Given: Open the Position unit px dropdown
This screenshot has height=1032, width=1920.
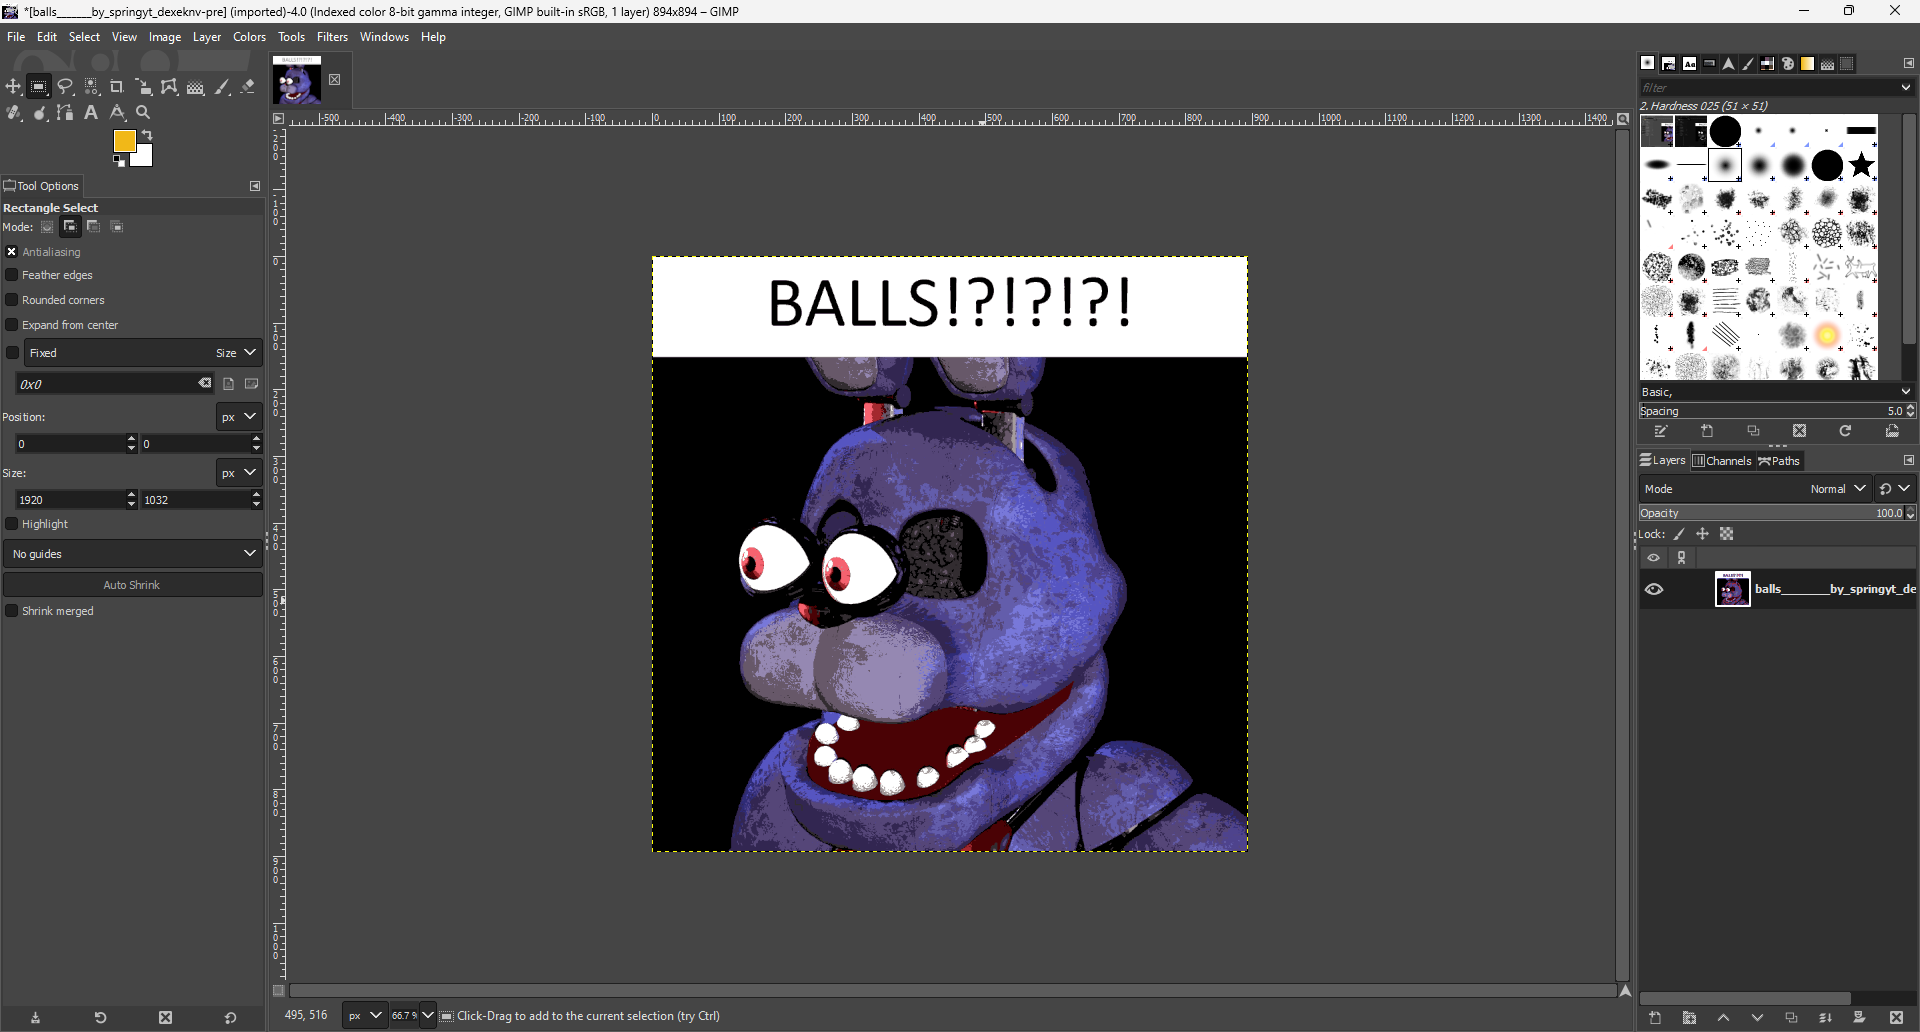Looking at the screenshot, I should pyautogui.click(x=239, y=417).
